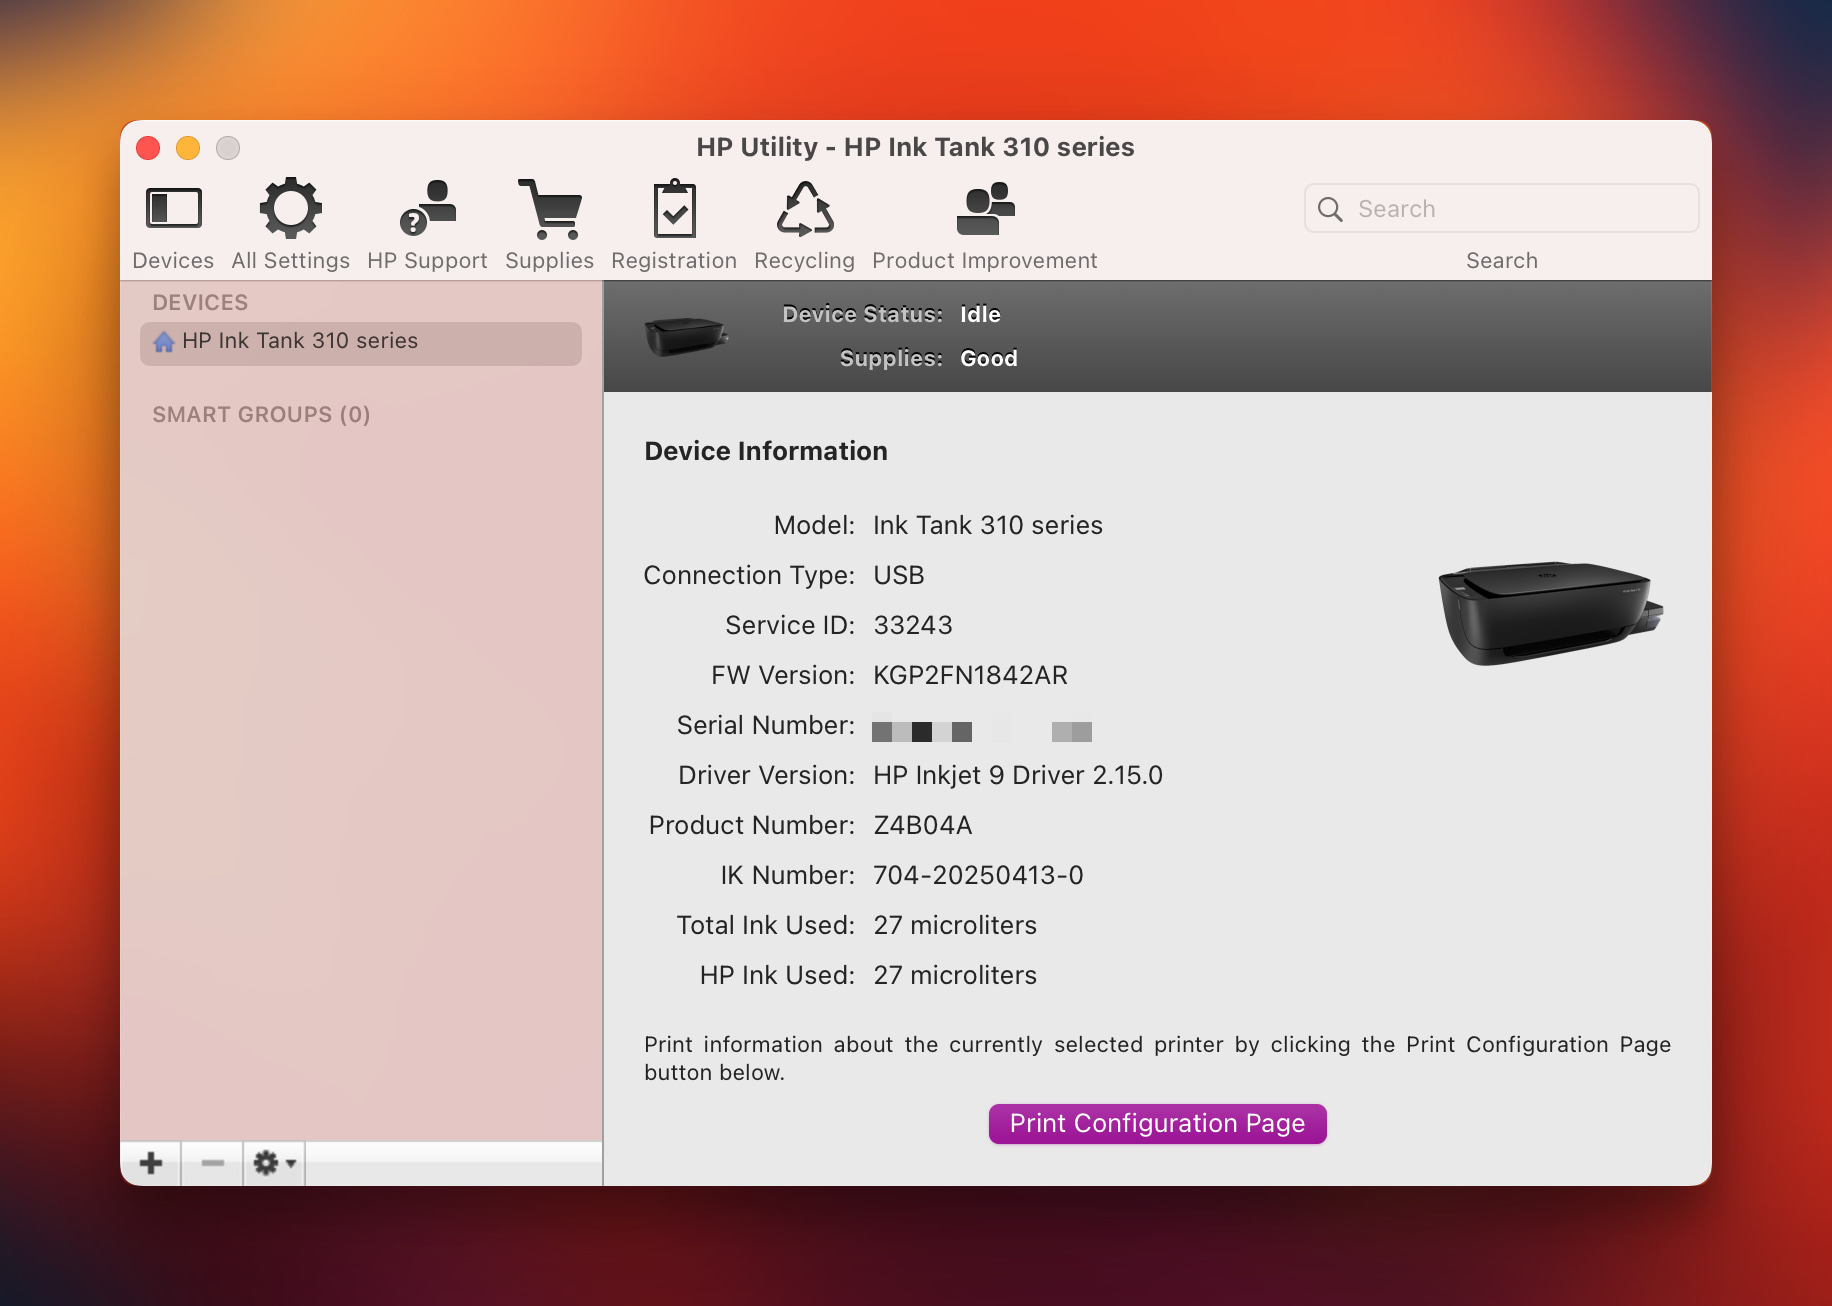
Task: Click Connection Type value USB
Action: 898,575
